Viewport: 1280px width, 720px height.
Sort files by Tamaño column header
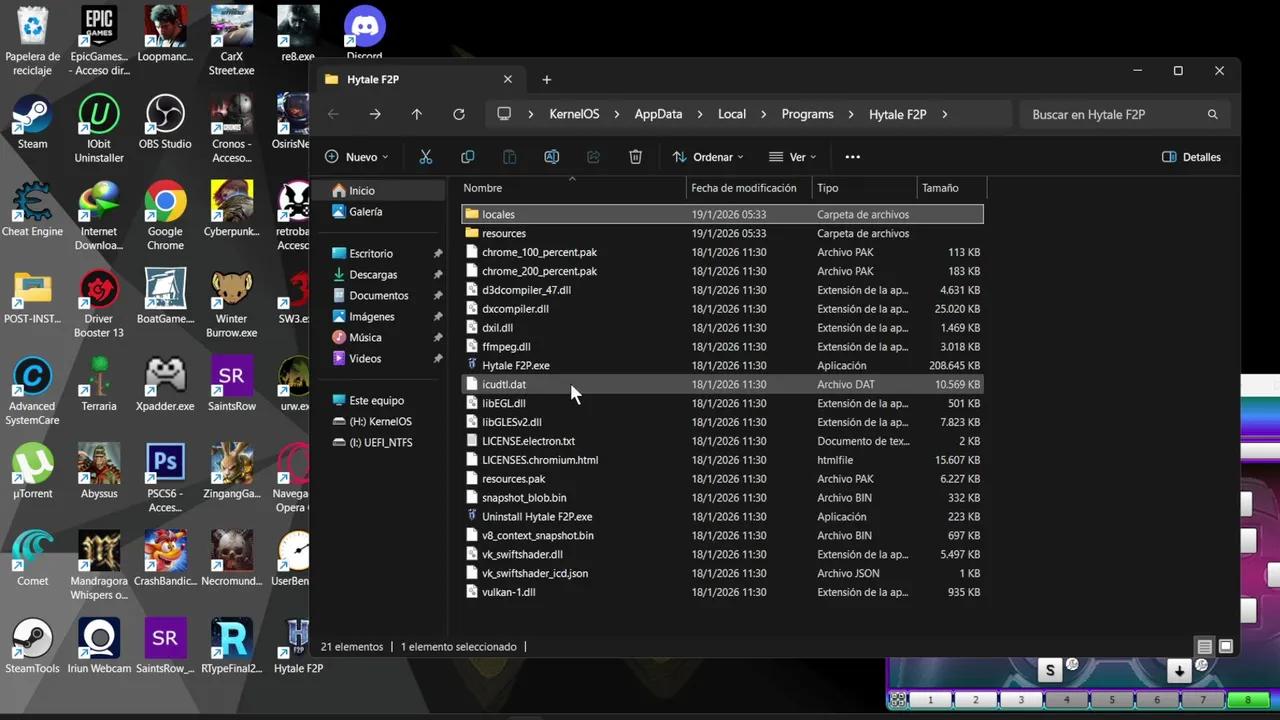tap(940, 188)
